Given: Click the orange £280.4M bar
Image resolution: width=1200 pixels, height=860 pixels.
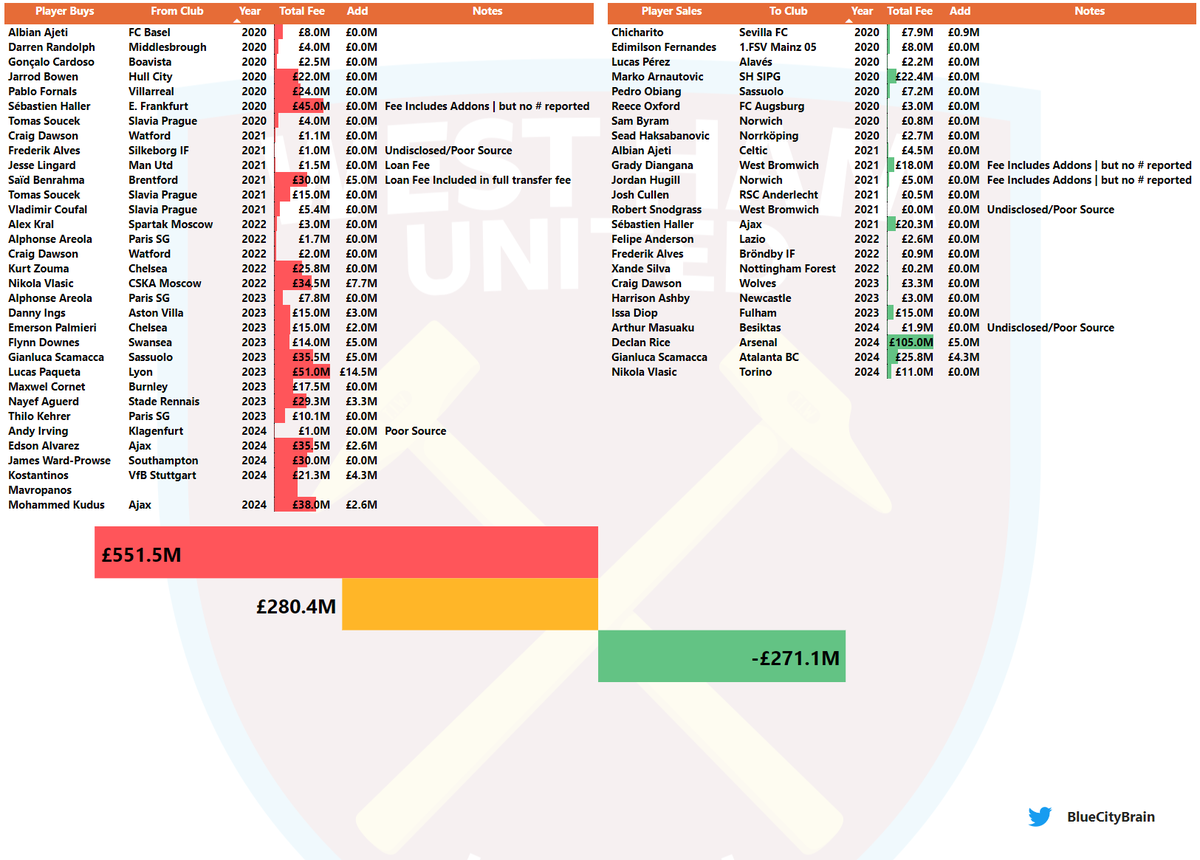Looking at the screenshot, I should 468,604.
